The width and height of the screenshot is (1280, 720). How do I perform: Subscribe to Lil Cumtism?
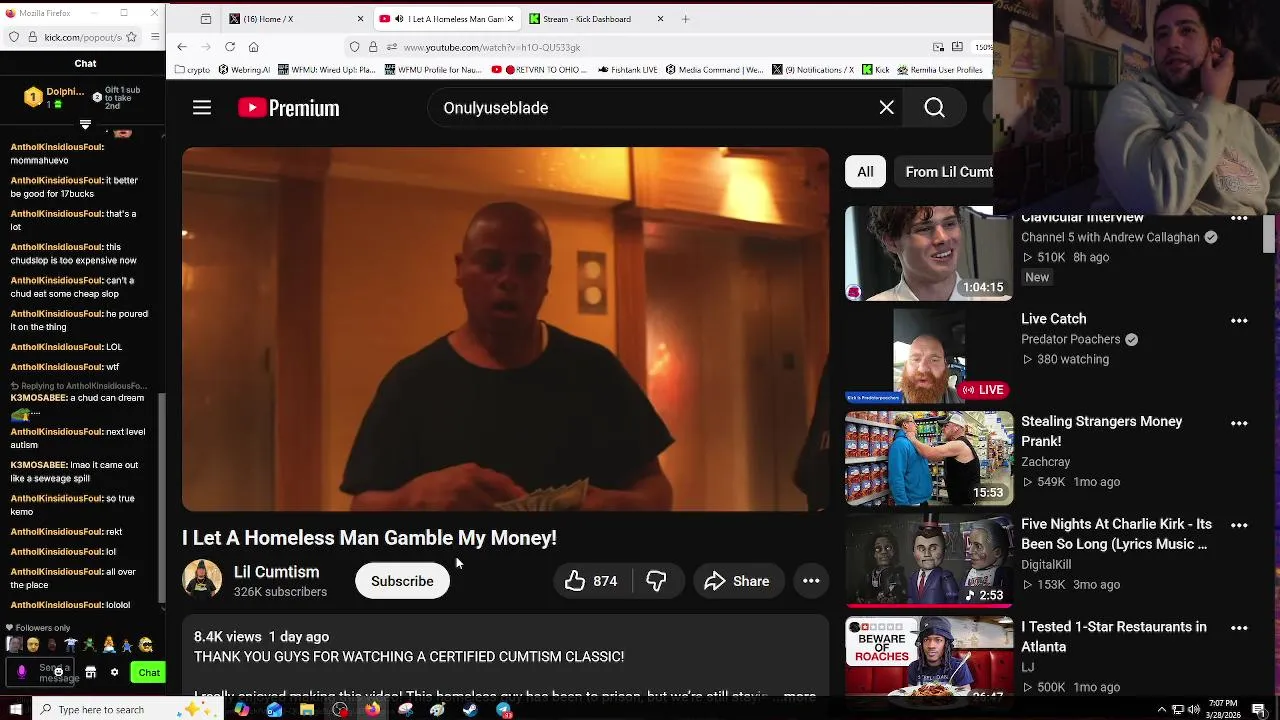pyautogui.click(x=402, y=581)
